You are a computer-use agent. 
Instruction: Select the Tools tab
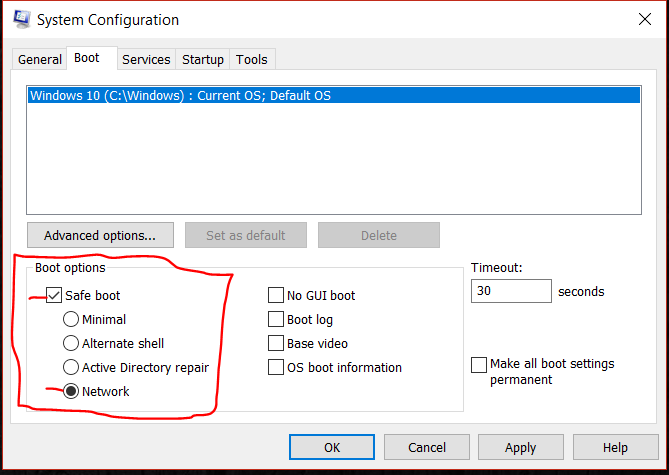click(251, 60)
